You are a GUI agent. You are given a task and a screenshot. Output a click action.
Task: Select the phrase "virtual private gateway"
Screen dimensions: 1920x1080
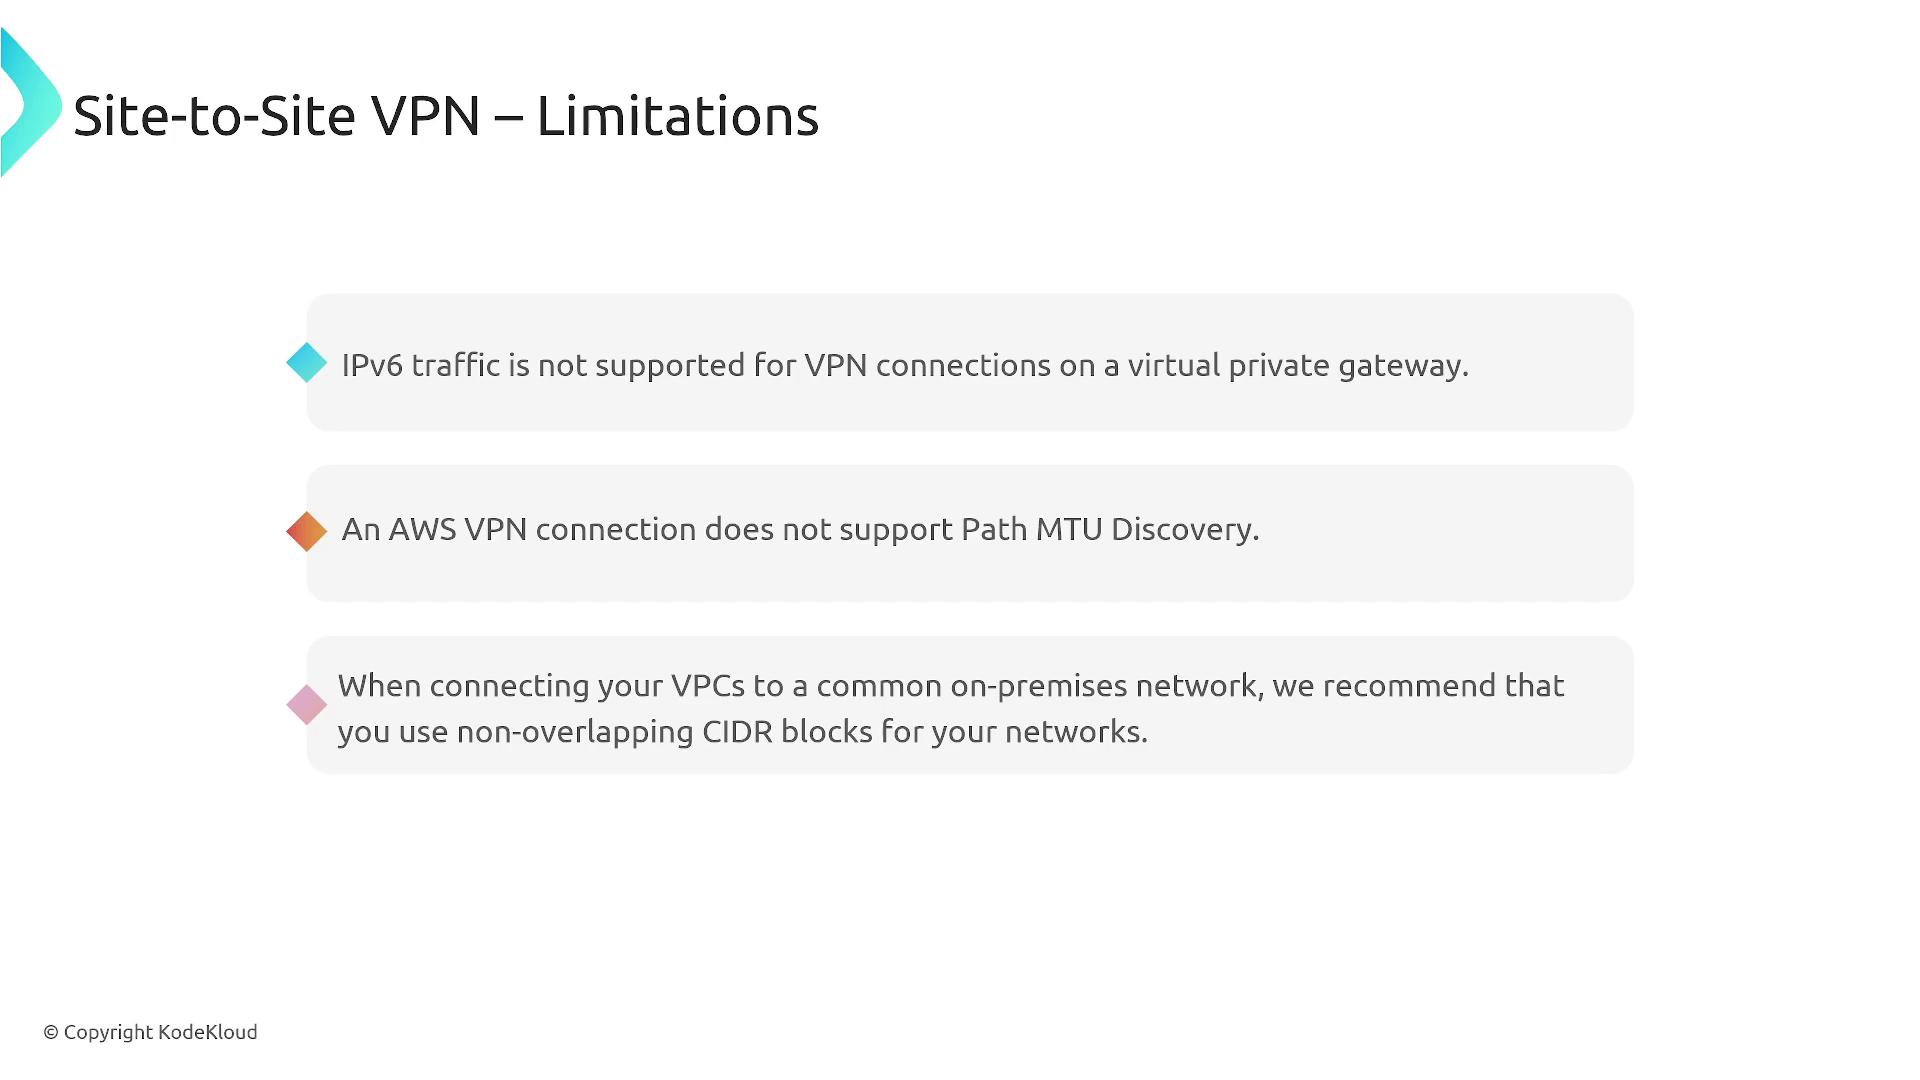point(1296,366)
